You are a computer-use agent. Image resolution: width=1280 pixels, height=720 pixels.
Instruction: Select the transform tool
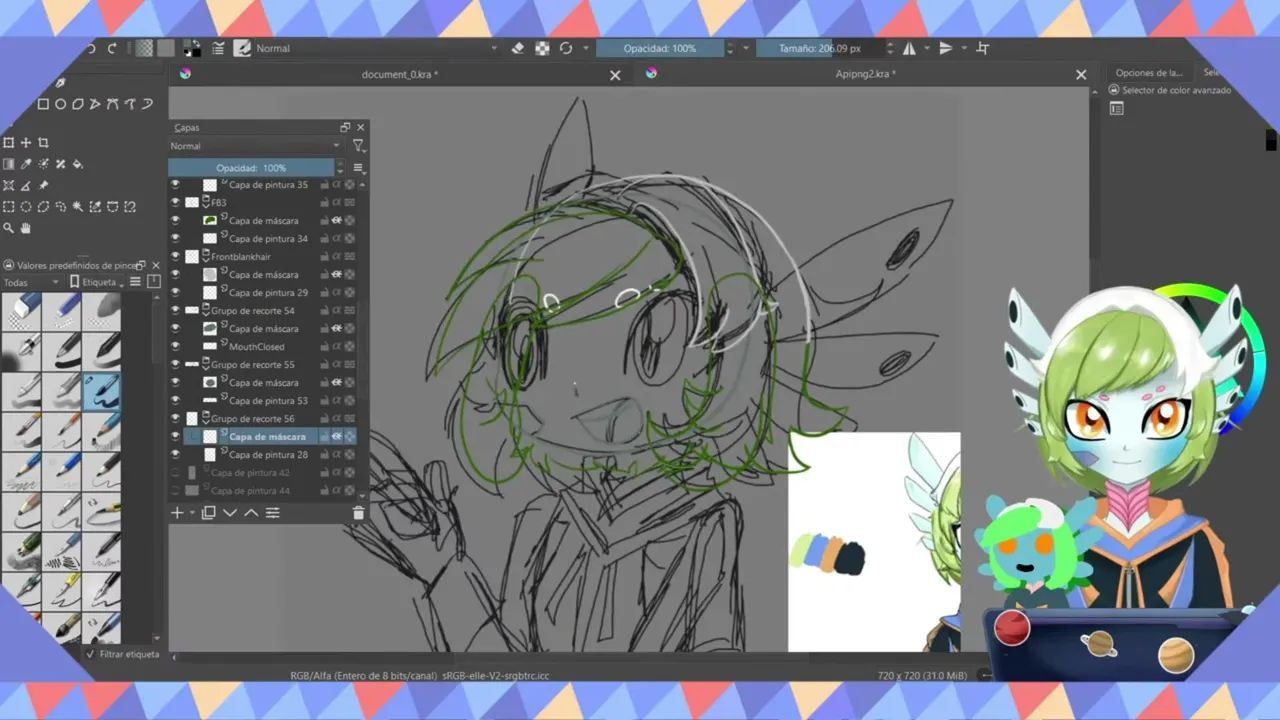point(8,143)
